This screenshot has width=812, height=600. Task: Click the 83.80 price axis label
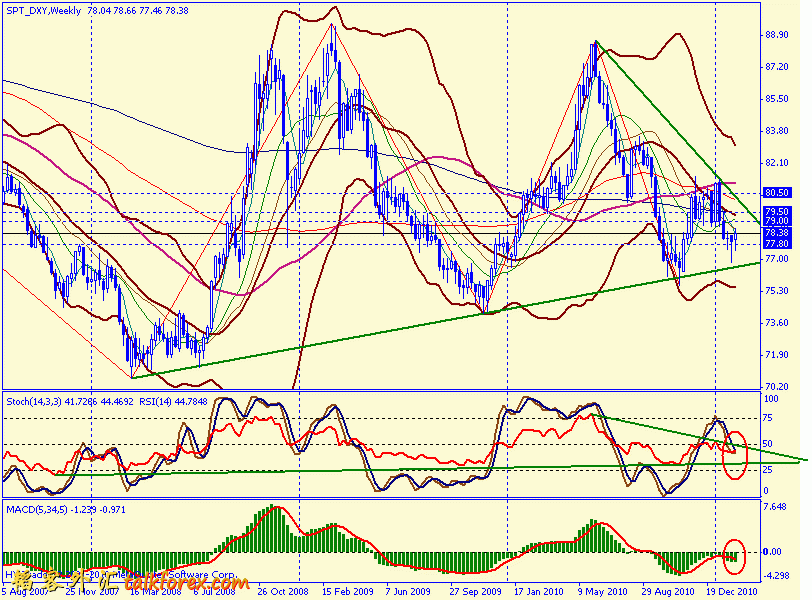click(x=776, y=131)
